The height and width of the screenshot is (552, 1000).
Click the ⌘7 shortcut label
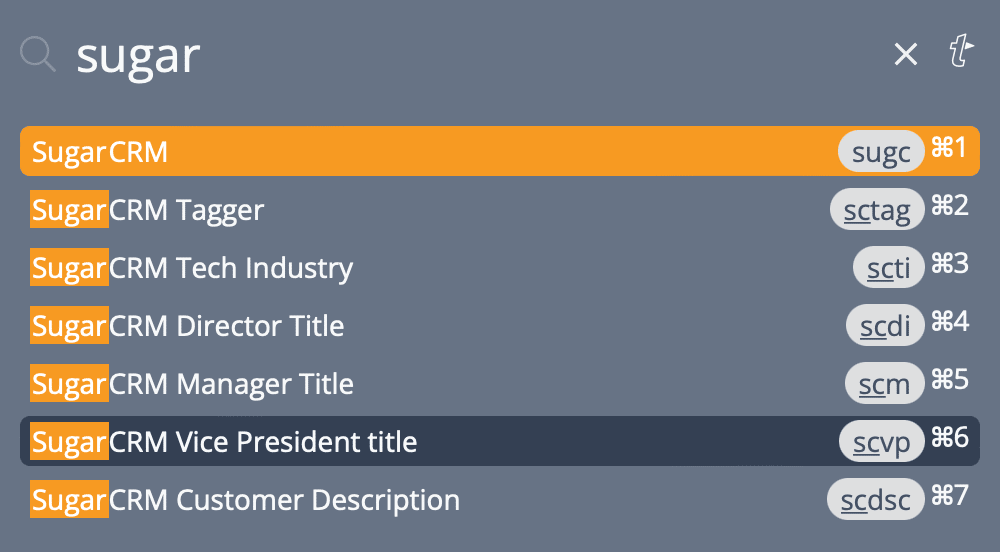point(950,495)
